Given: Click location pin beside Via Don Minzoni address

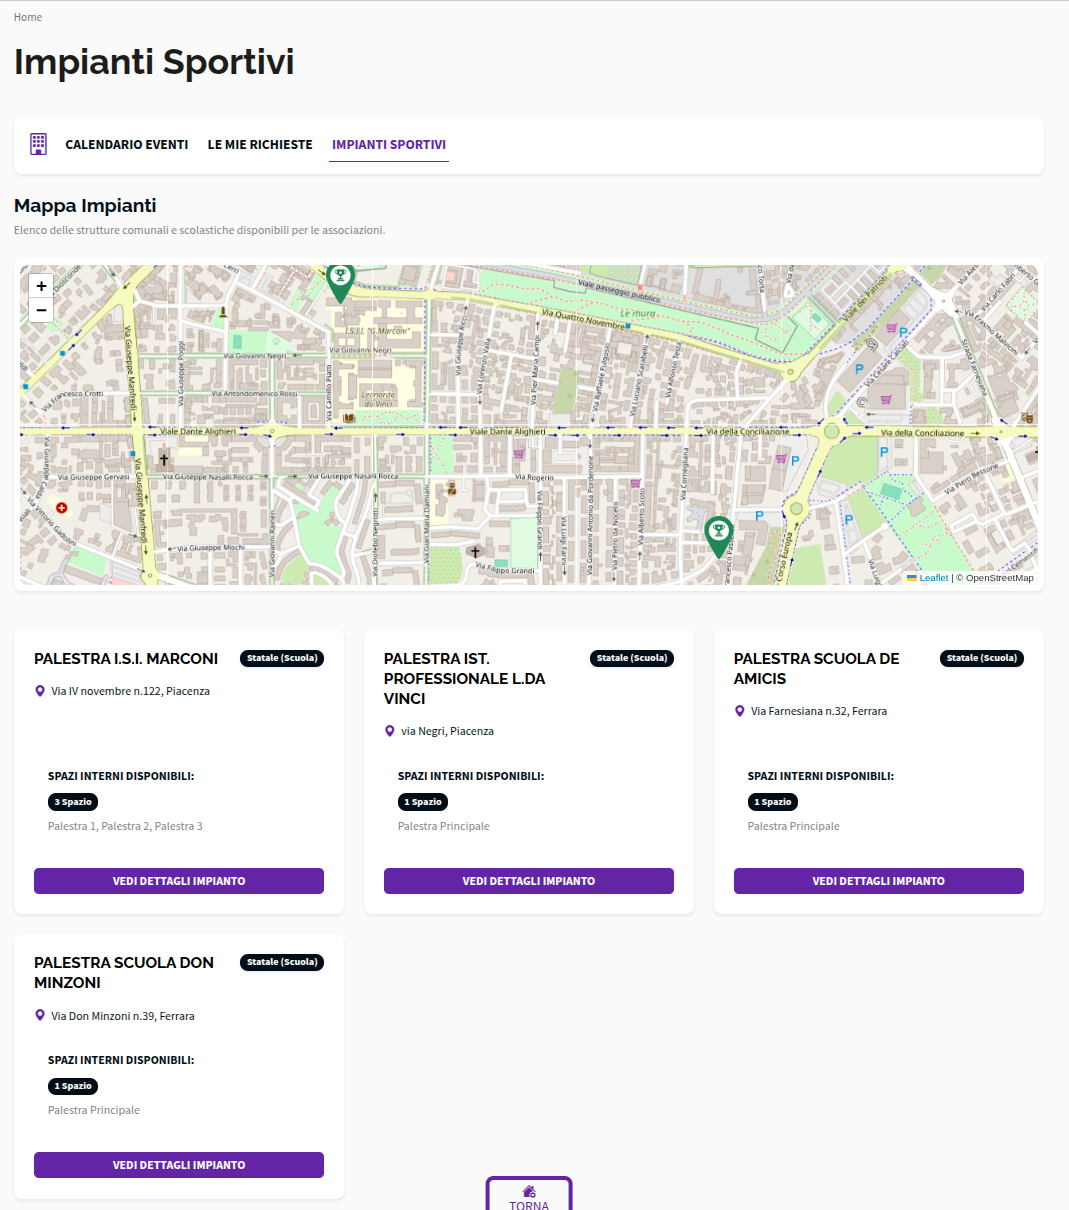Looking at the screenshot, I should click(40, 1016).
